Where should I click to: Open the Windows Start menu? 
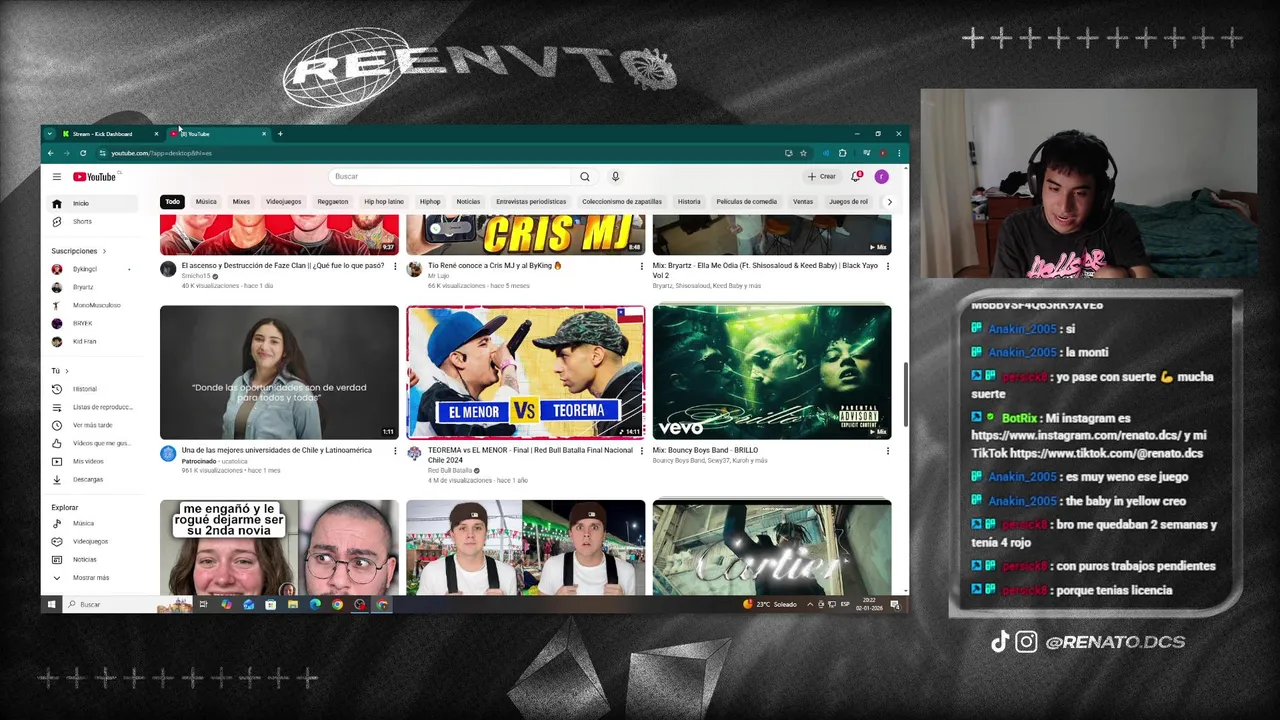click(50, 605)
